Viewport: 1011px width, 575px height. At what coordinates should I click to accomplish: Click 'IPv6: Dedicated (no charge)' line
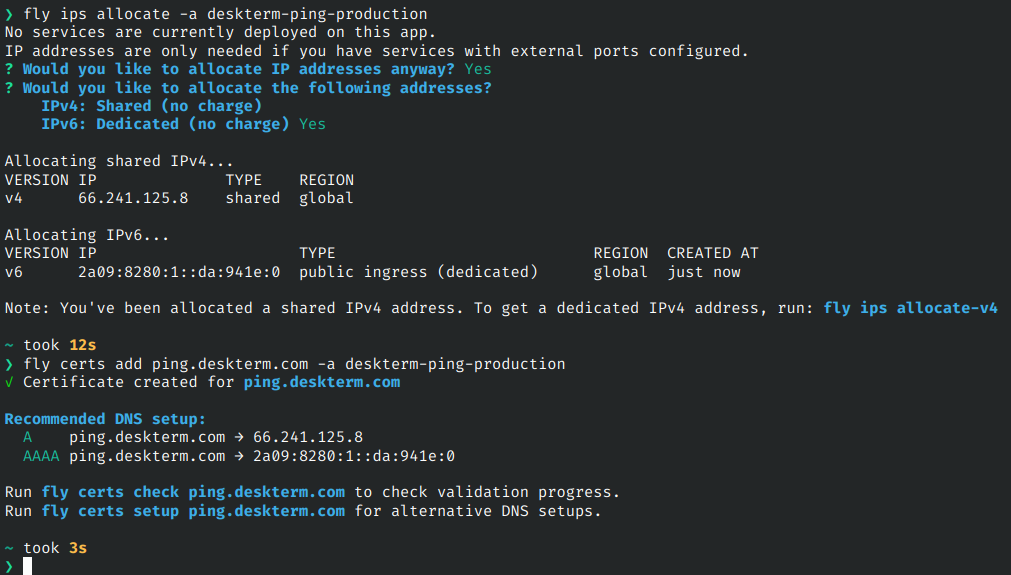[165, 124]
